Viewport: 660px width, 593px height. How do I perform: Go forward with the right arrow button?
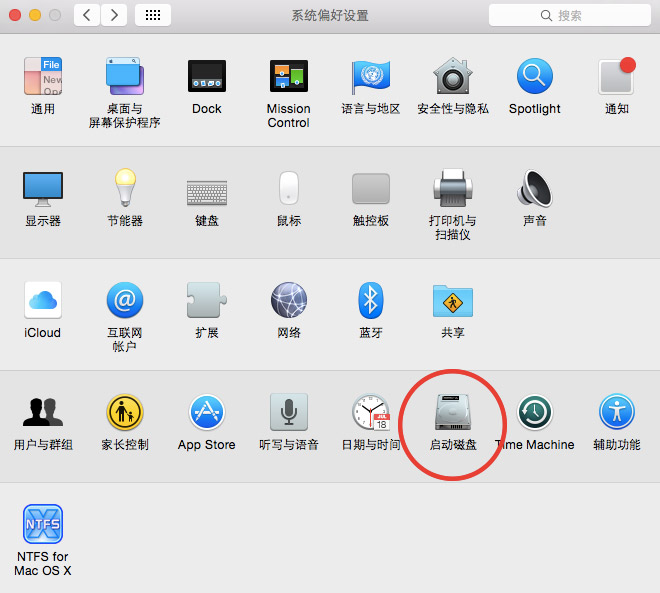pos(114,15)
